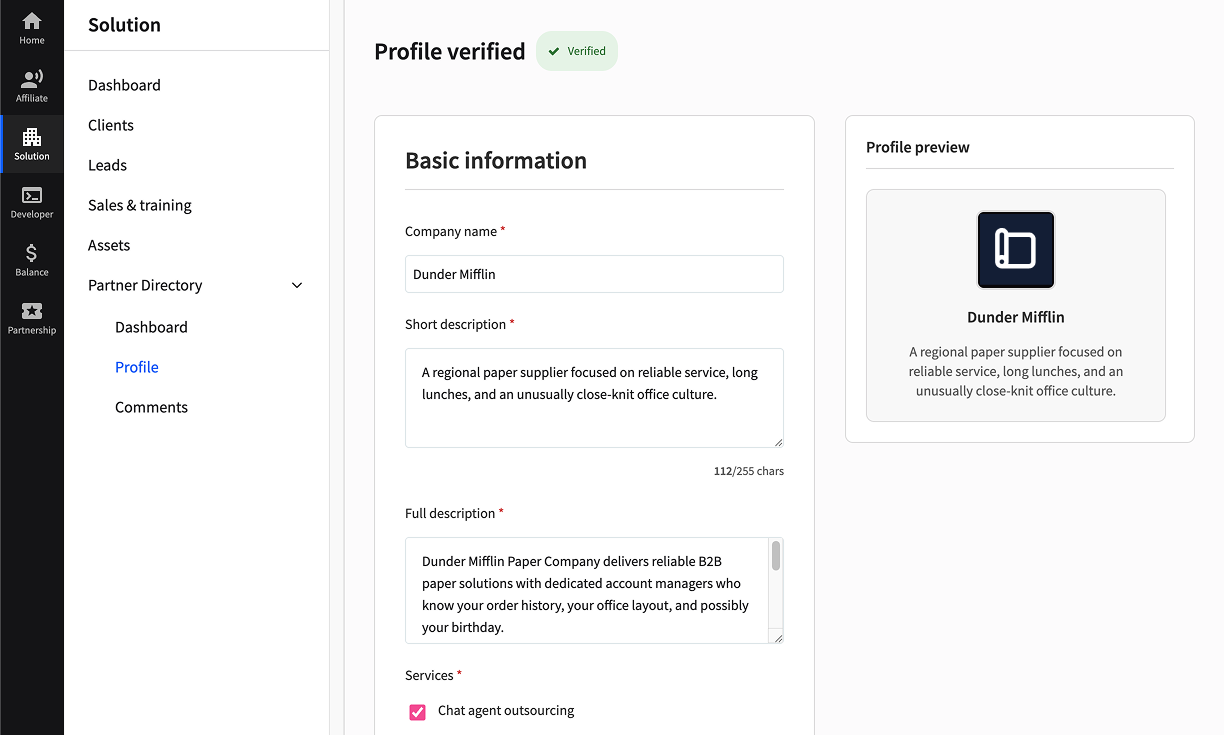
Task: Click into the Company name field
Action: [594, 274]
